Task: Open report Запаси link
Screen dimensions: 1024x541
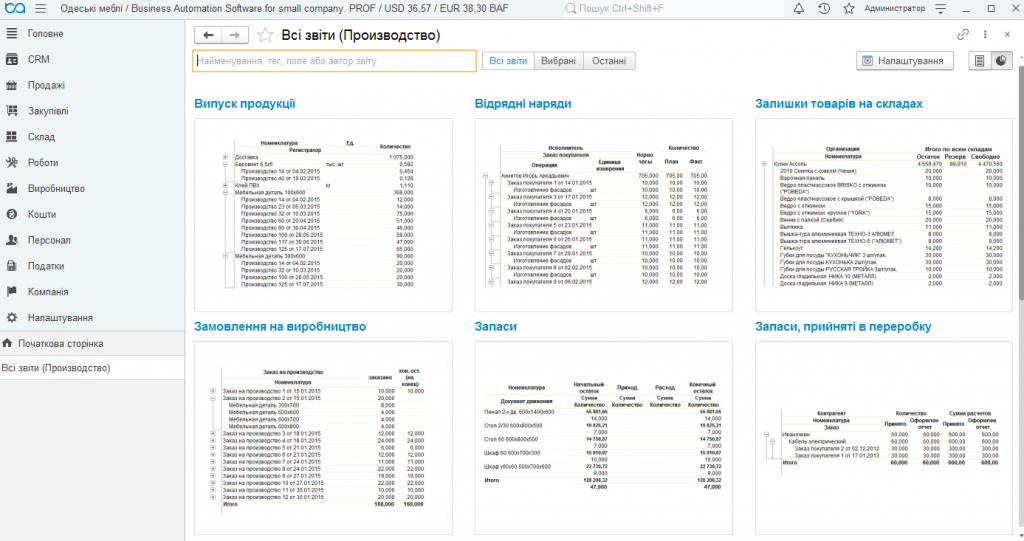Action: pyautogui.click(x=496, y=326)
